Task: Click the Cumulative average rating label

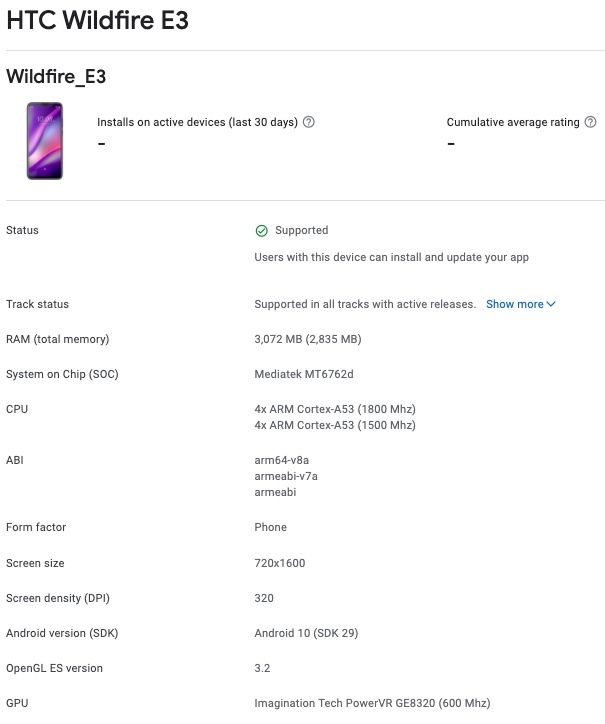Action: pyautogui.click(x=513, y=122)
